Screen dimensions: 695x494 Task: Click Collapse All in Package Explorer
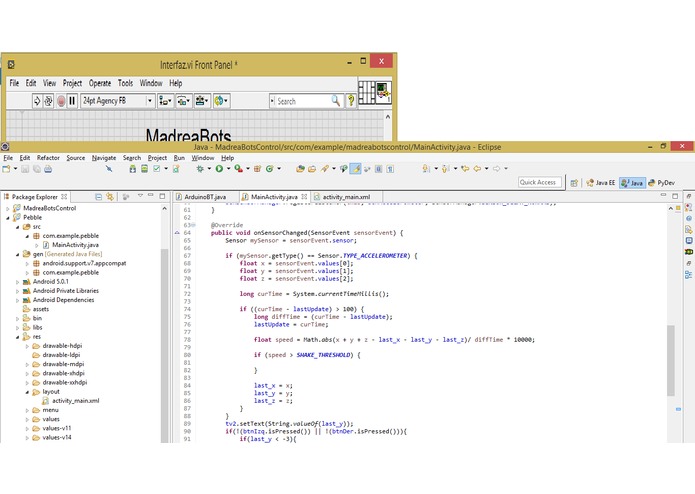[98, 197]
